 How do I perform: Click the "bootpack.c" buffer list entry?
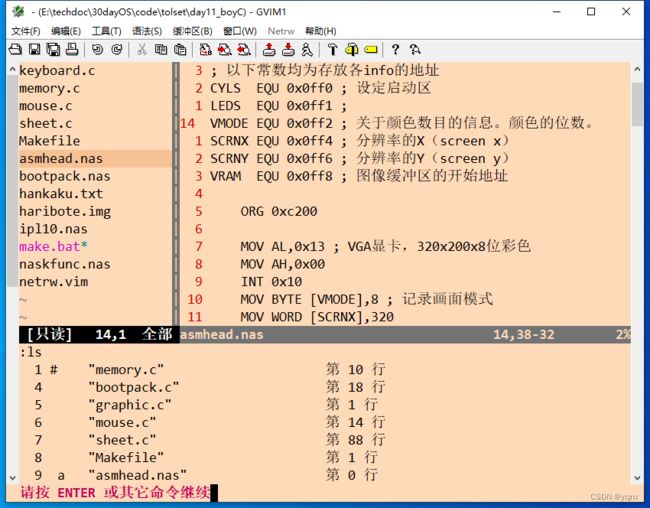tap(133, 387)
